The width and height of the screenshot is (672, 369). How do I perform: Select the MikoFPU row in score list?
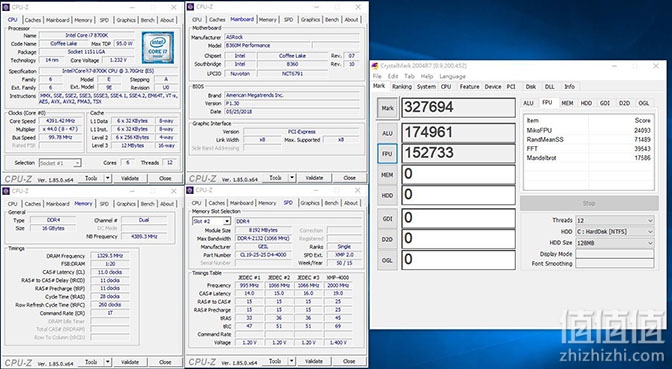(x=588, y=130)
